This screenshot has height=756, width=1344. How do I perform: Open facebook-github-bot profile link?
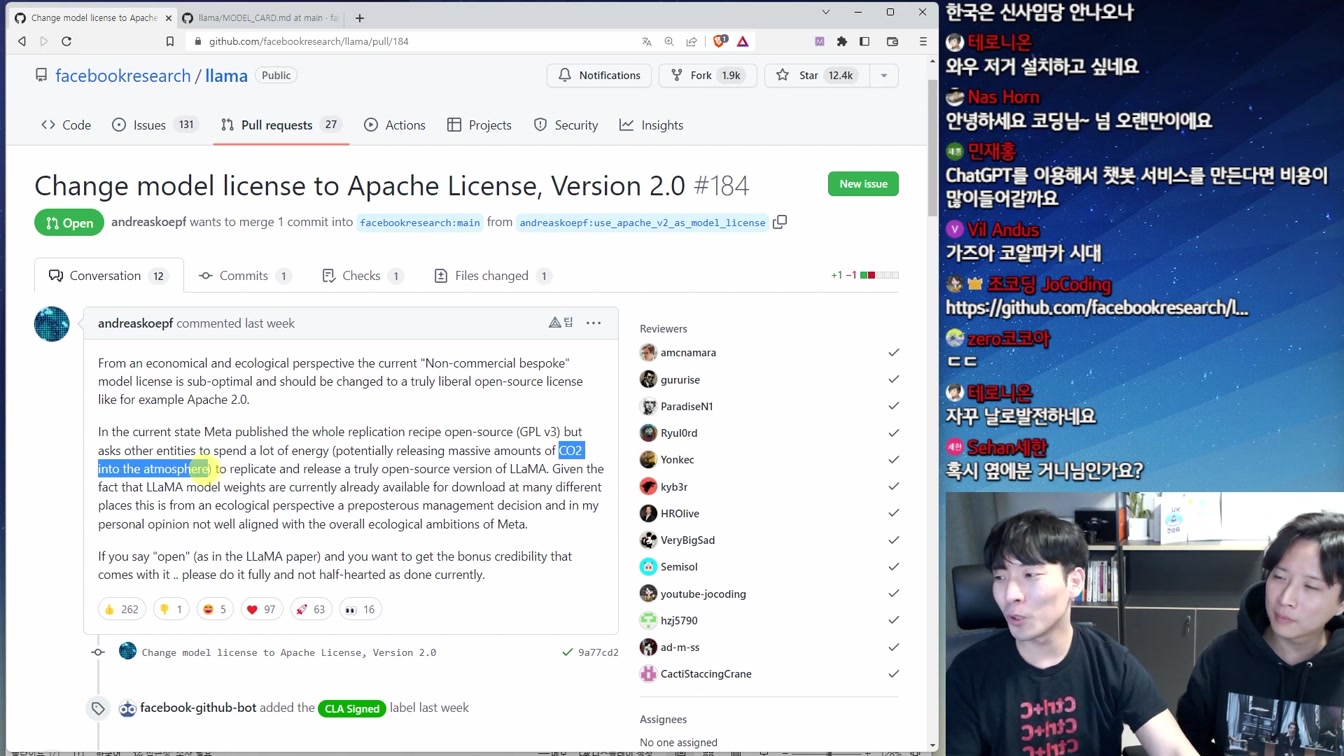pos(198,708)
